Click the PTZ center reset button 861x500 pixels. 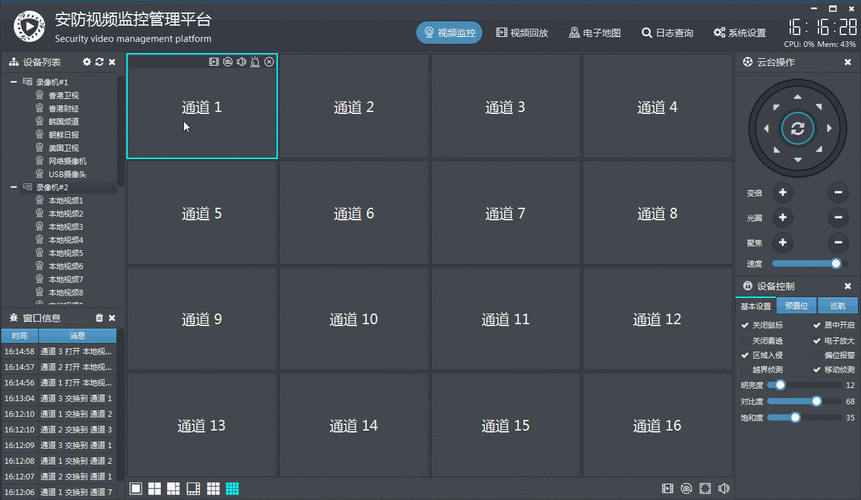[797, 128]
